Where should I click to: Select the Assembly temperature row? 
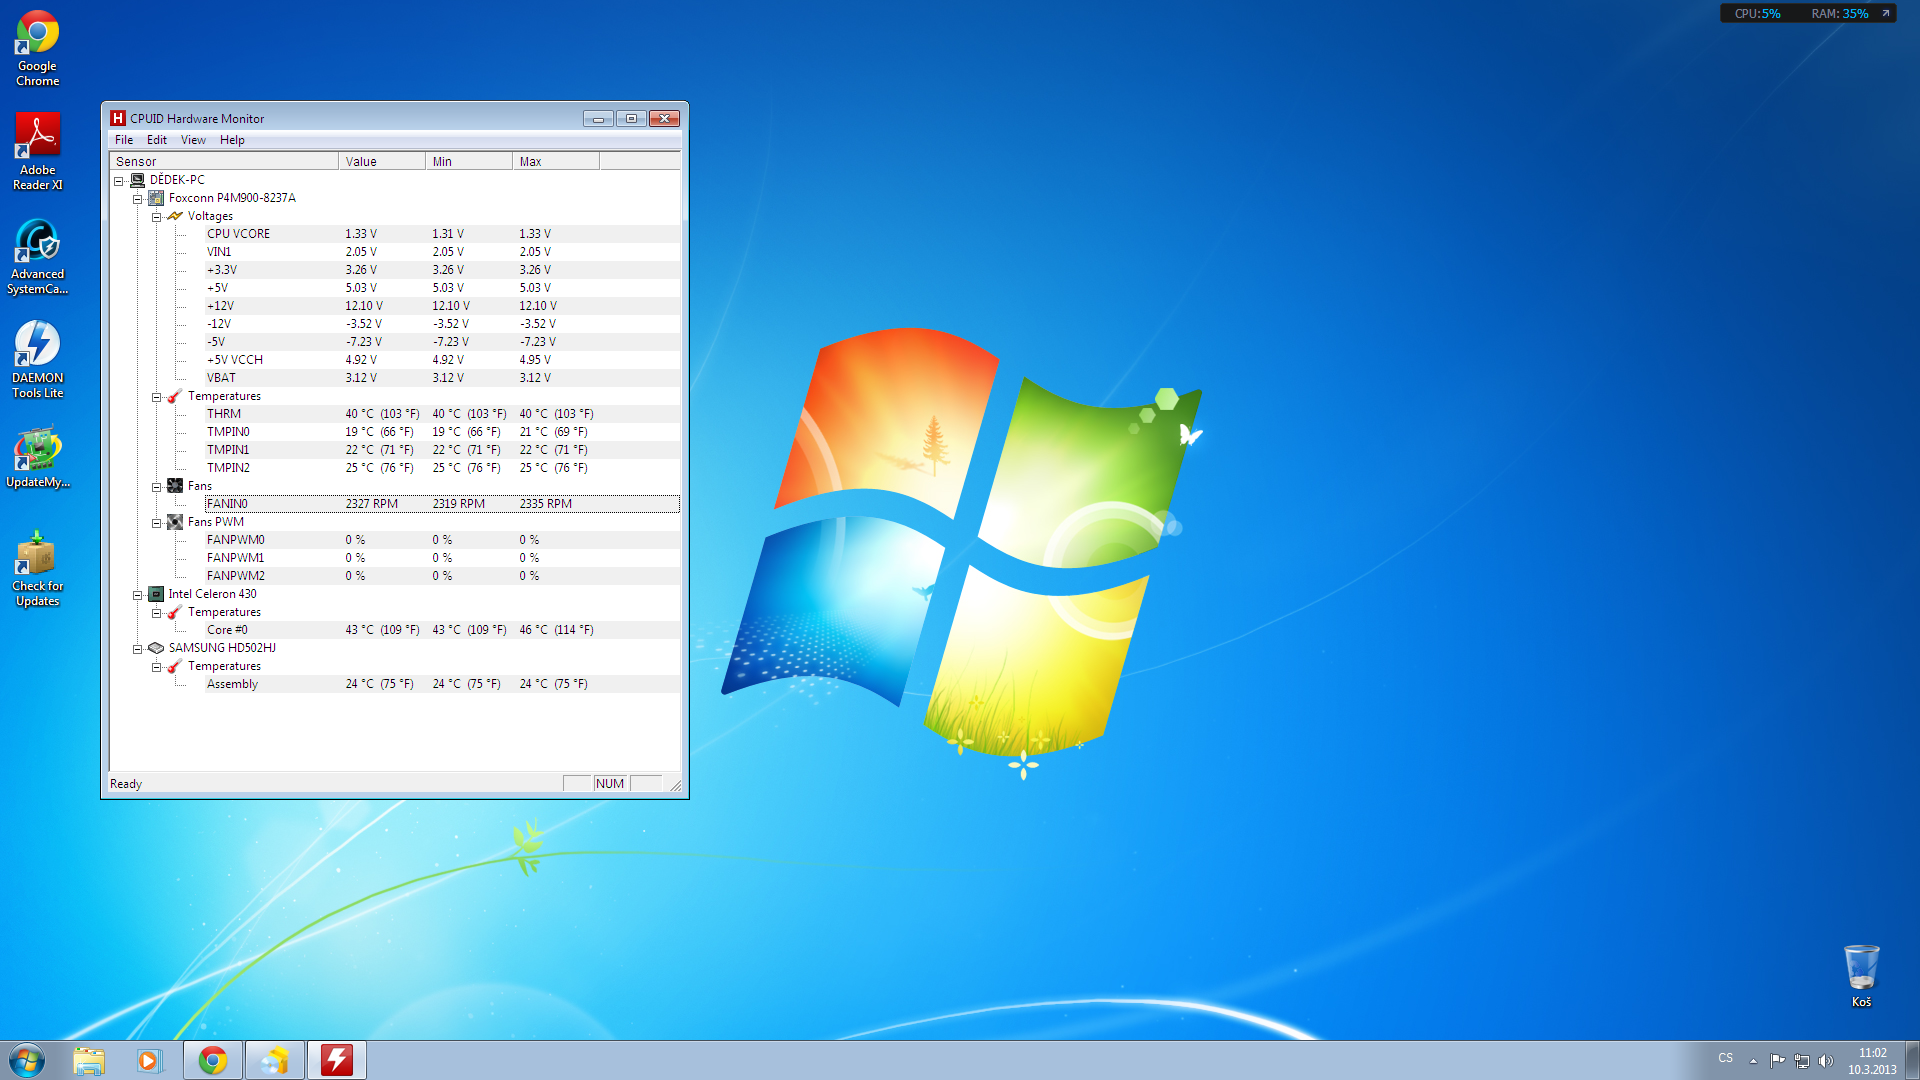coord(442,684)
